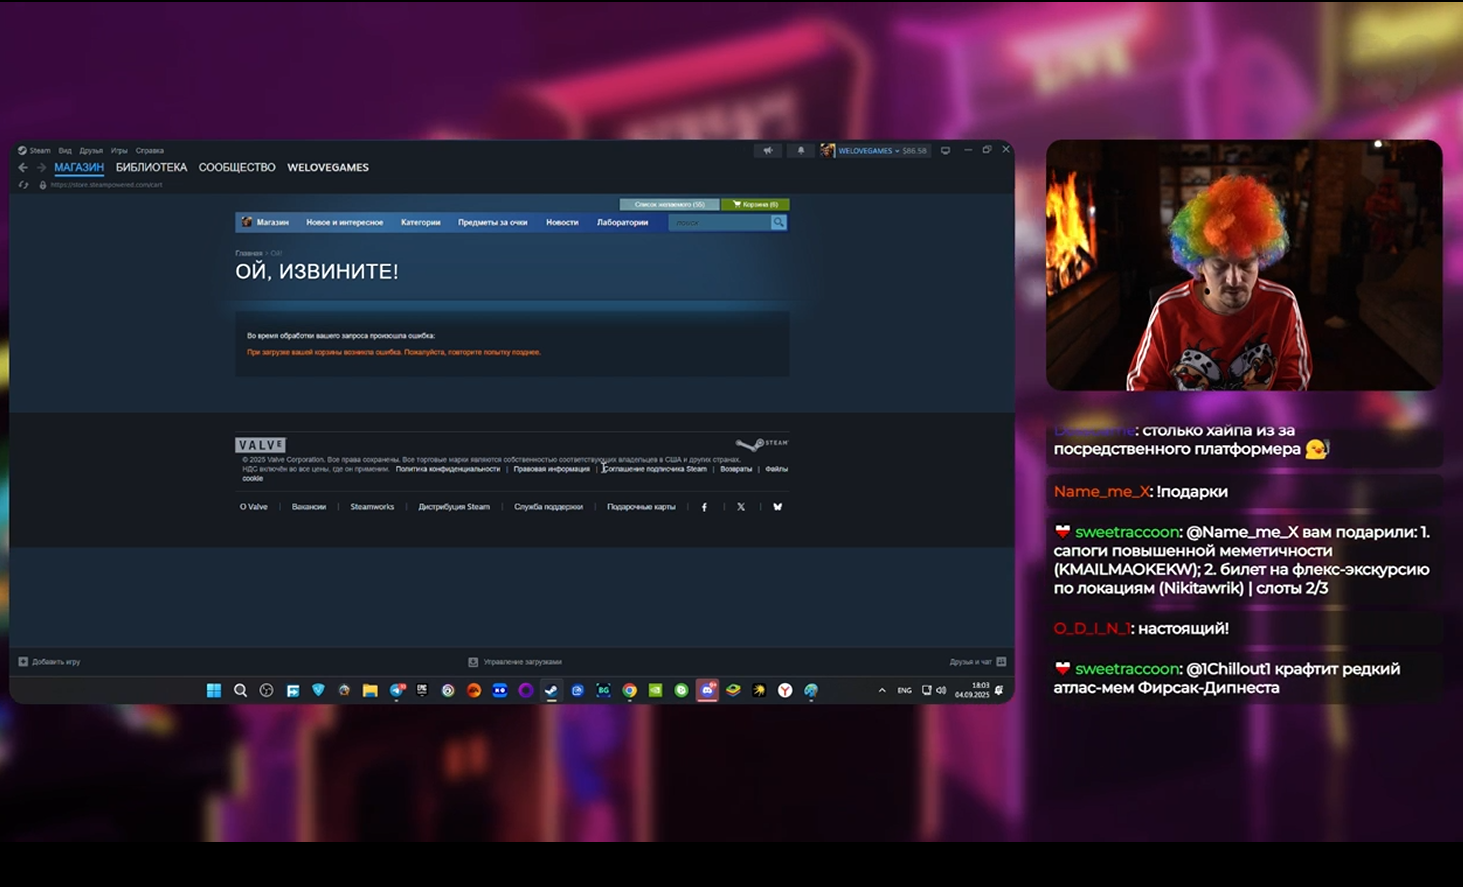Open Новое и интересное nav item
The height and width of the screenshot is (887, 1463).
(345, 222)
